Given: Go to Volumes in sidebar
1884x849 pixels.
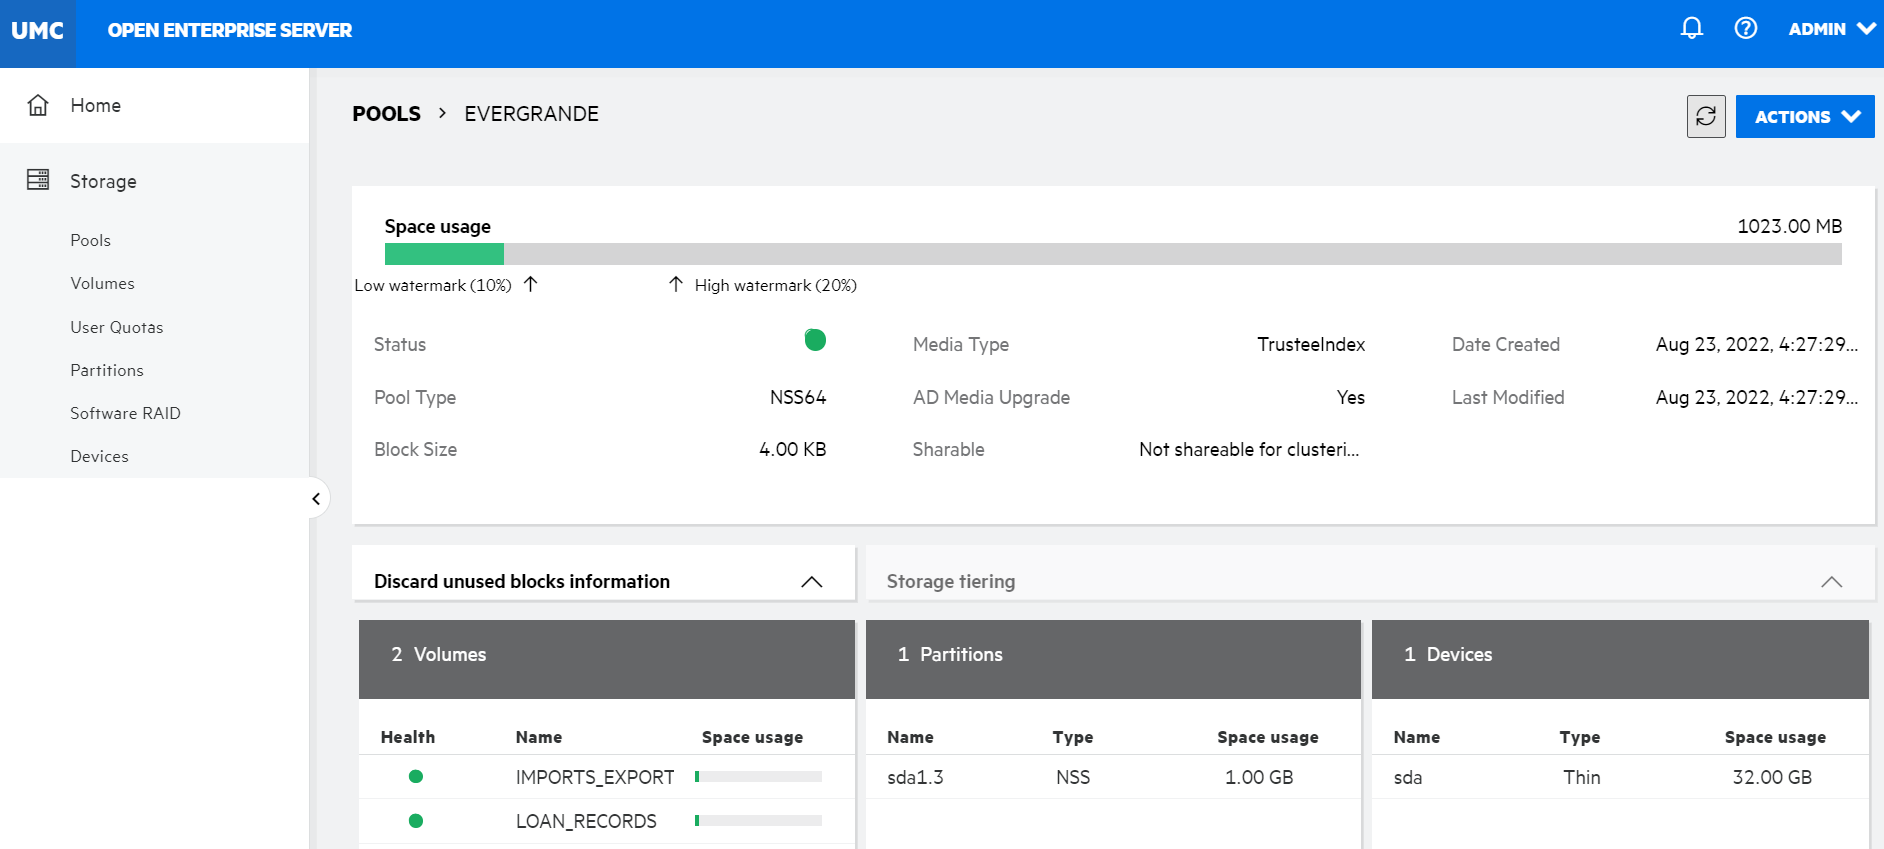Looking at the screenshot, I should (x=102, y=284).
